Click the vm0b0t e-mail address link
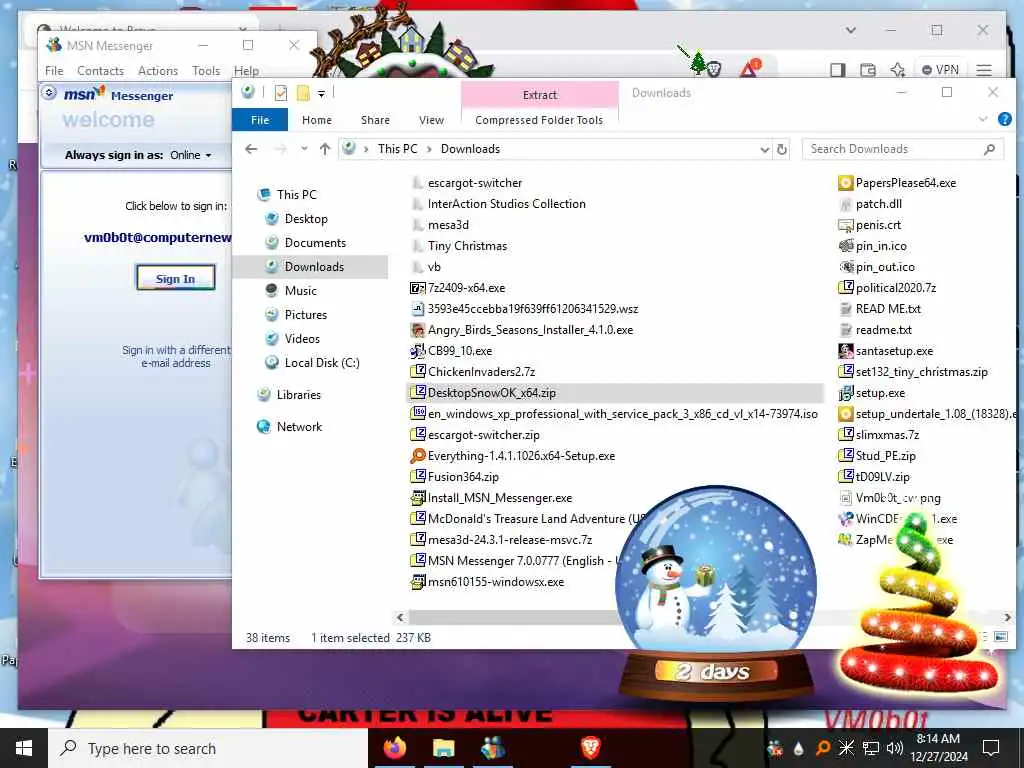The image size is (1024, 768). [157, 238]
